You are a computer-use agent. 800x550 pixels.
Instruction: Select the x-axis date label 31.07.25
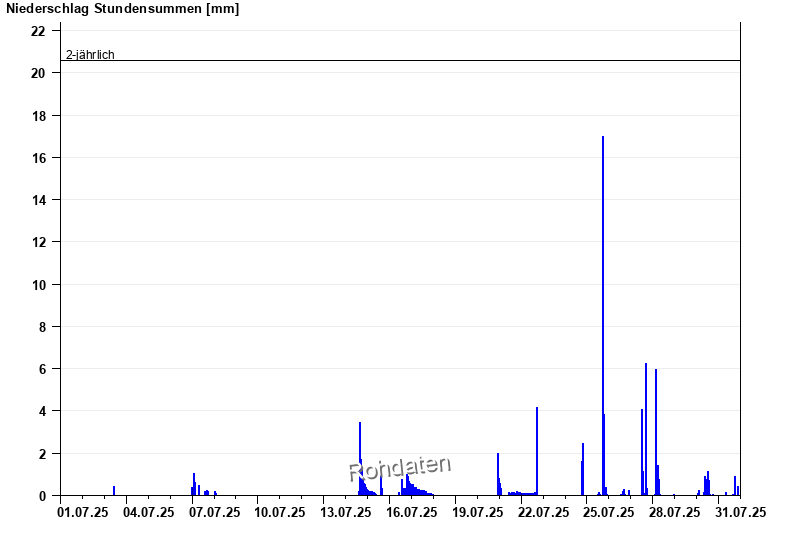pos(740,513)
